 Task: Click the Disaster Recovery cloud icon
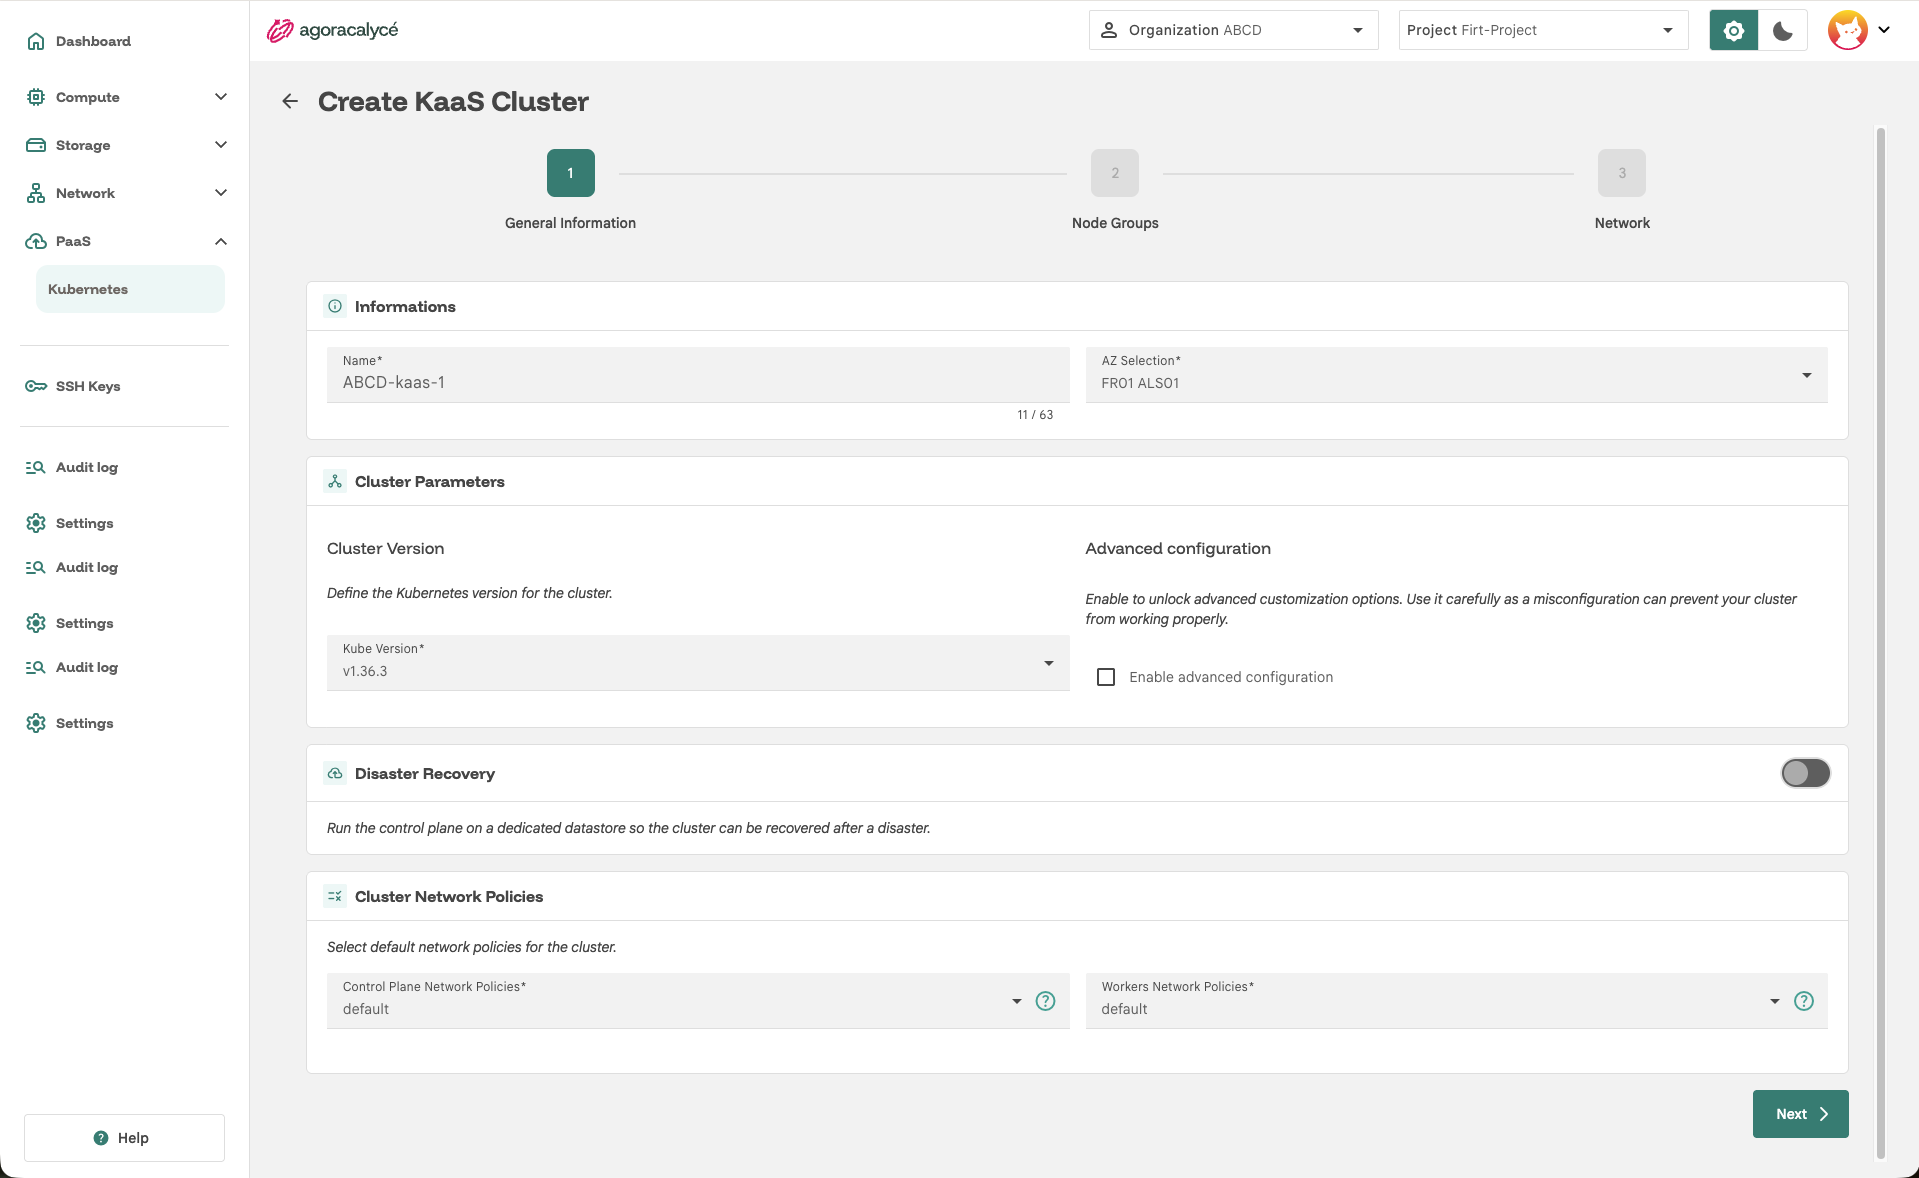click(x=335, y=773)
